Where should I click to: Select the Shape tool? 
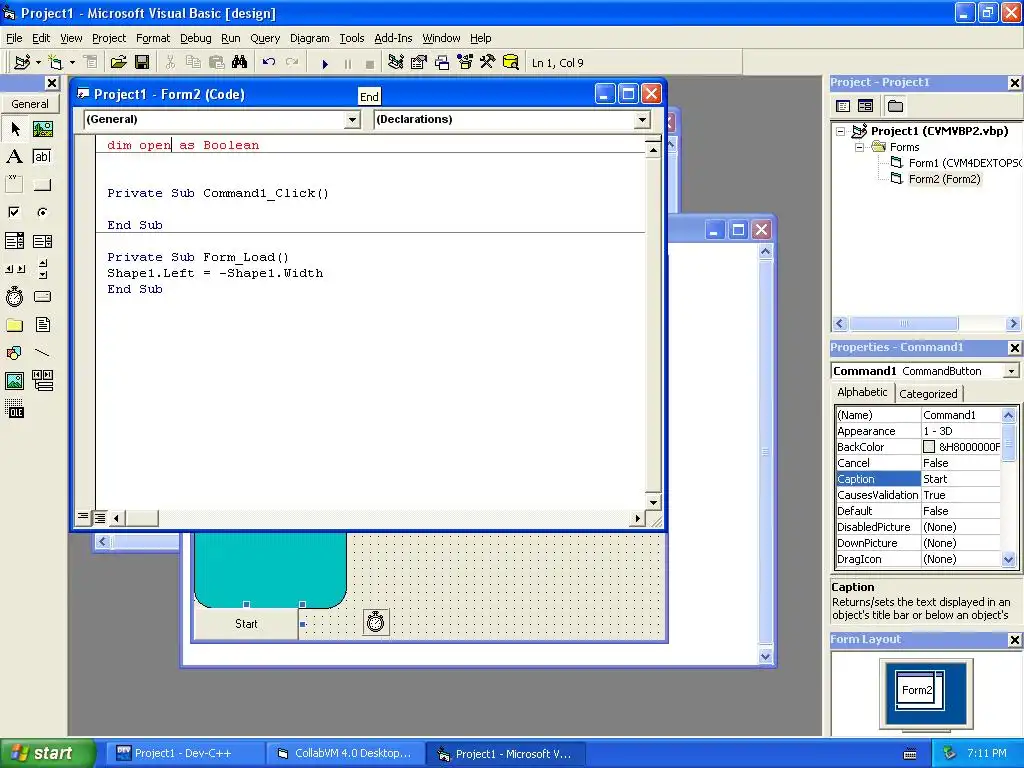coord(14,353)
